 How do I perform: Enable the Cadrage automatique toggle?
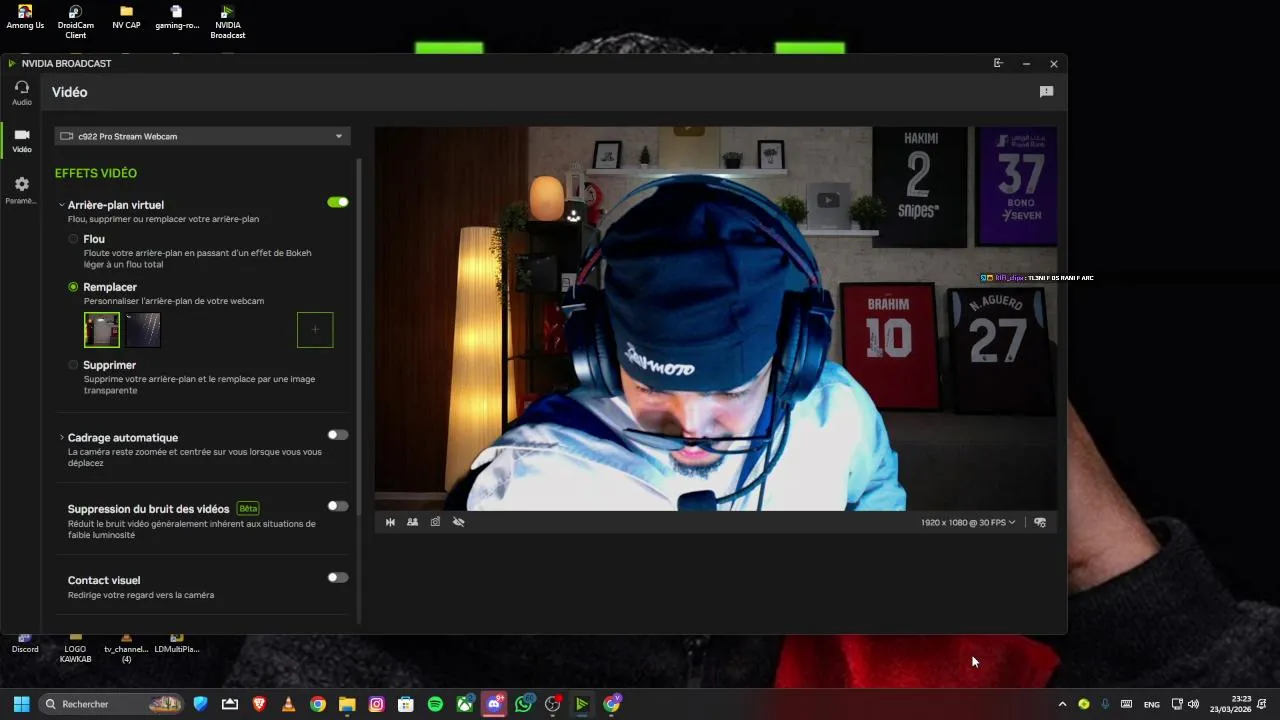[338, 435]
